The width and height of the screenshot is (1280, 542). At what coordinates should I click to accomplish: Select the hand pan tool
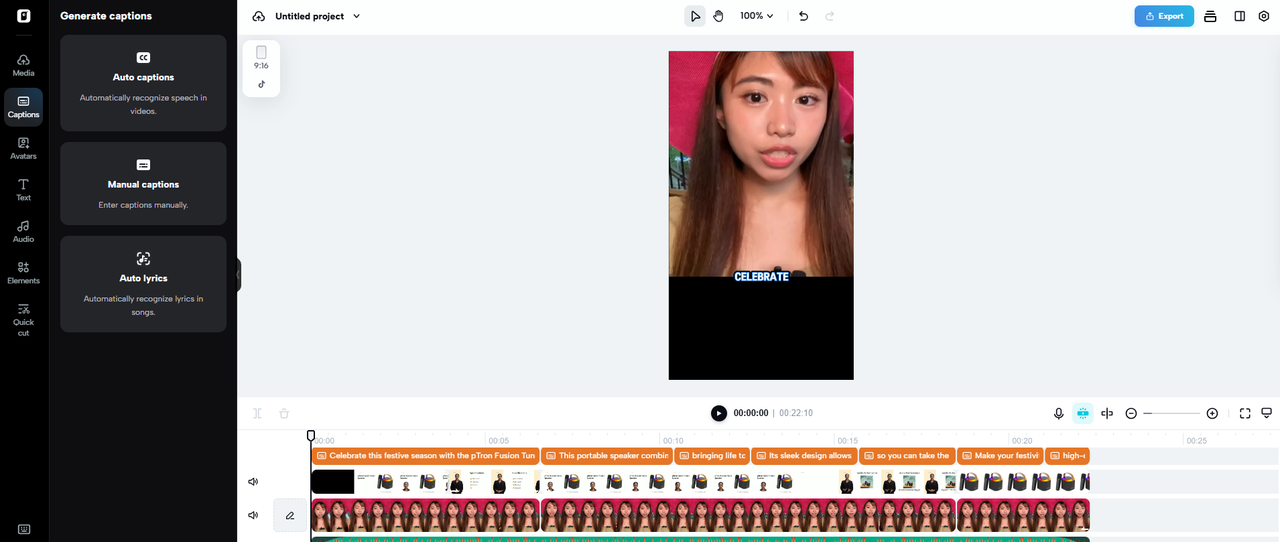[x=718, y=16]
